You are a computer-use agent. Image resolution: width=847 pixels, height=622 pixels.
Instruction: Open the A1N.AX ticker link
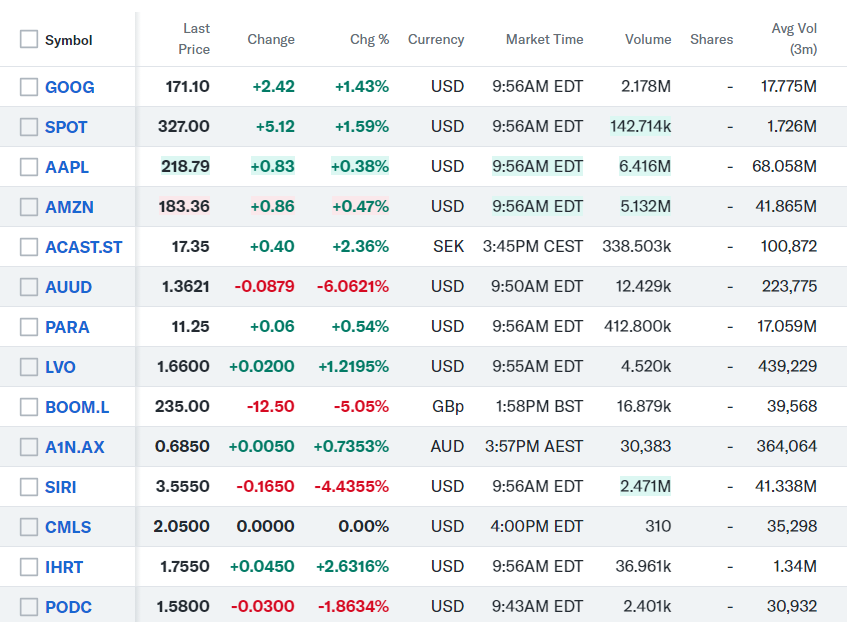pyautogui.click(x=75, y=447)
